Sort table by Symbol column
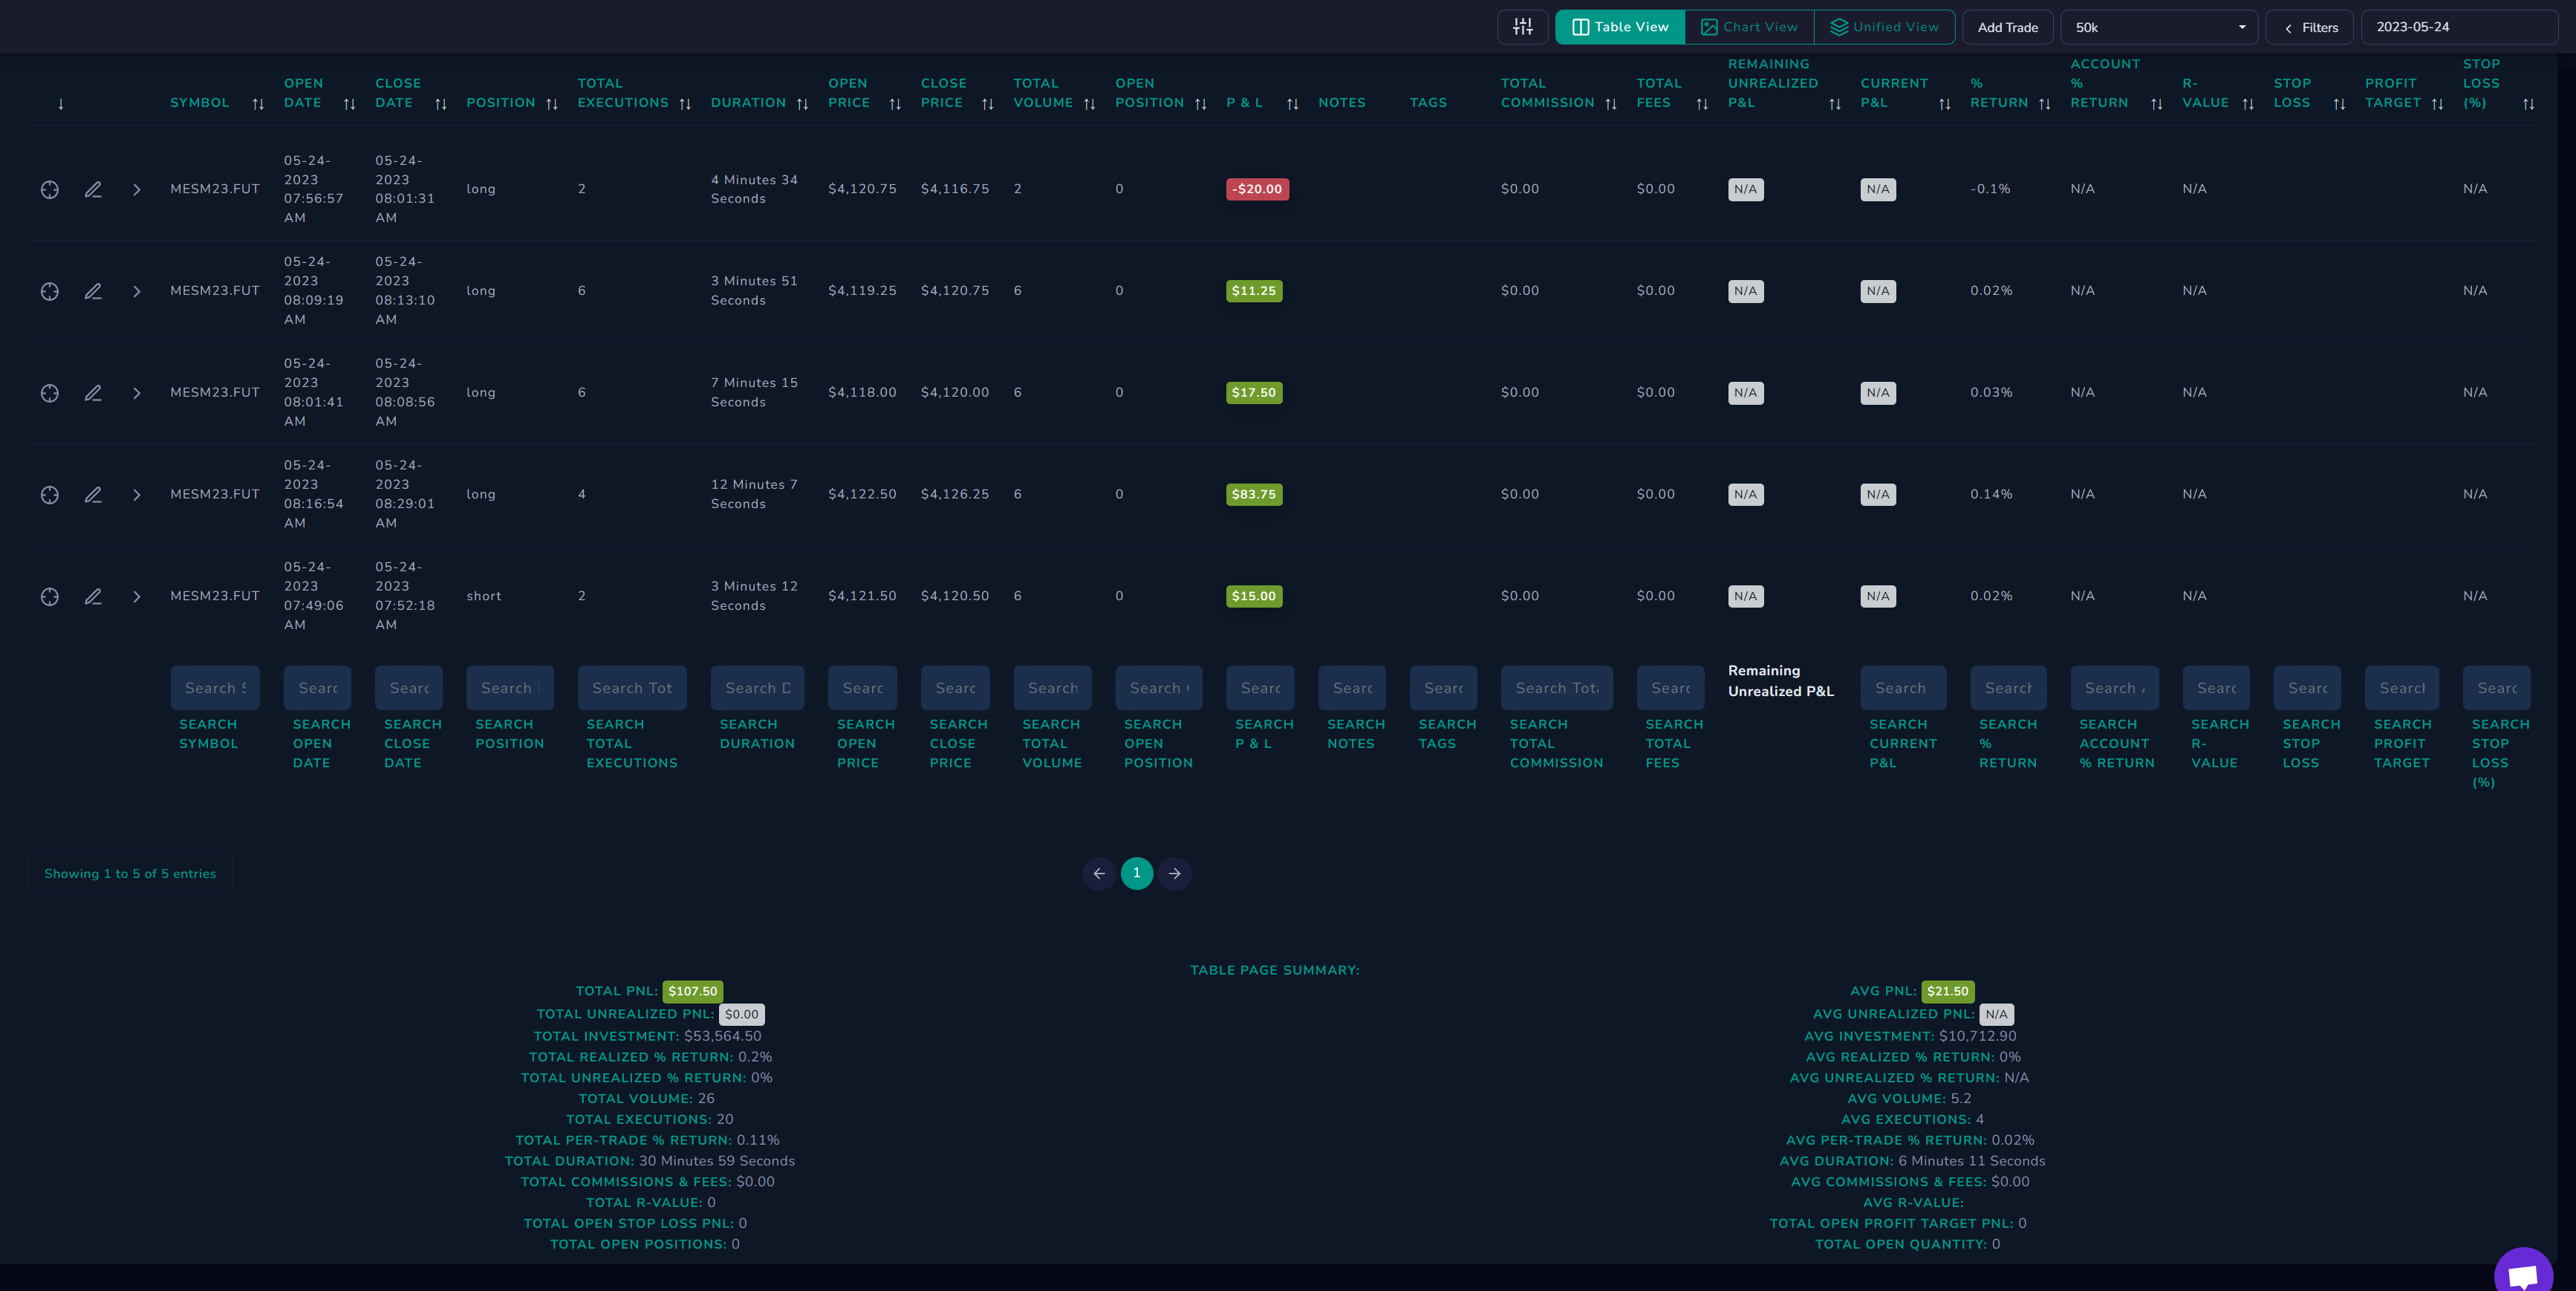Screen dimensions: 2576x1291 [x=258, y=104]
